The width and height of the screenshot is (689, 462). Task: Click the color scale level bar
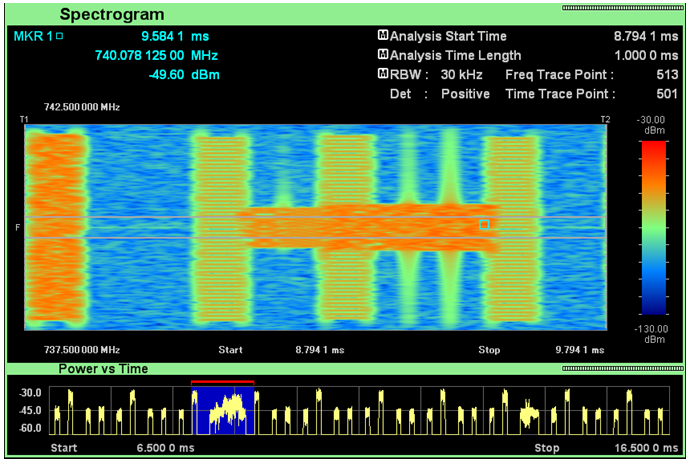654,228
